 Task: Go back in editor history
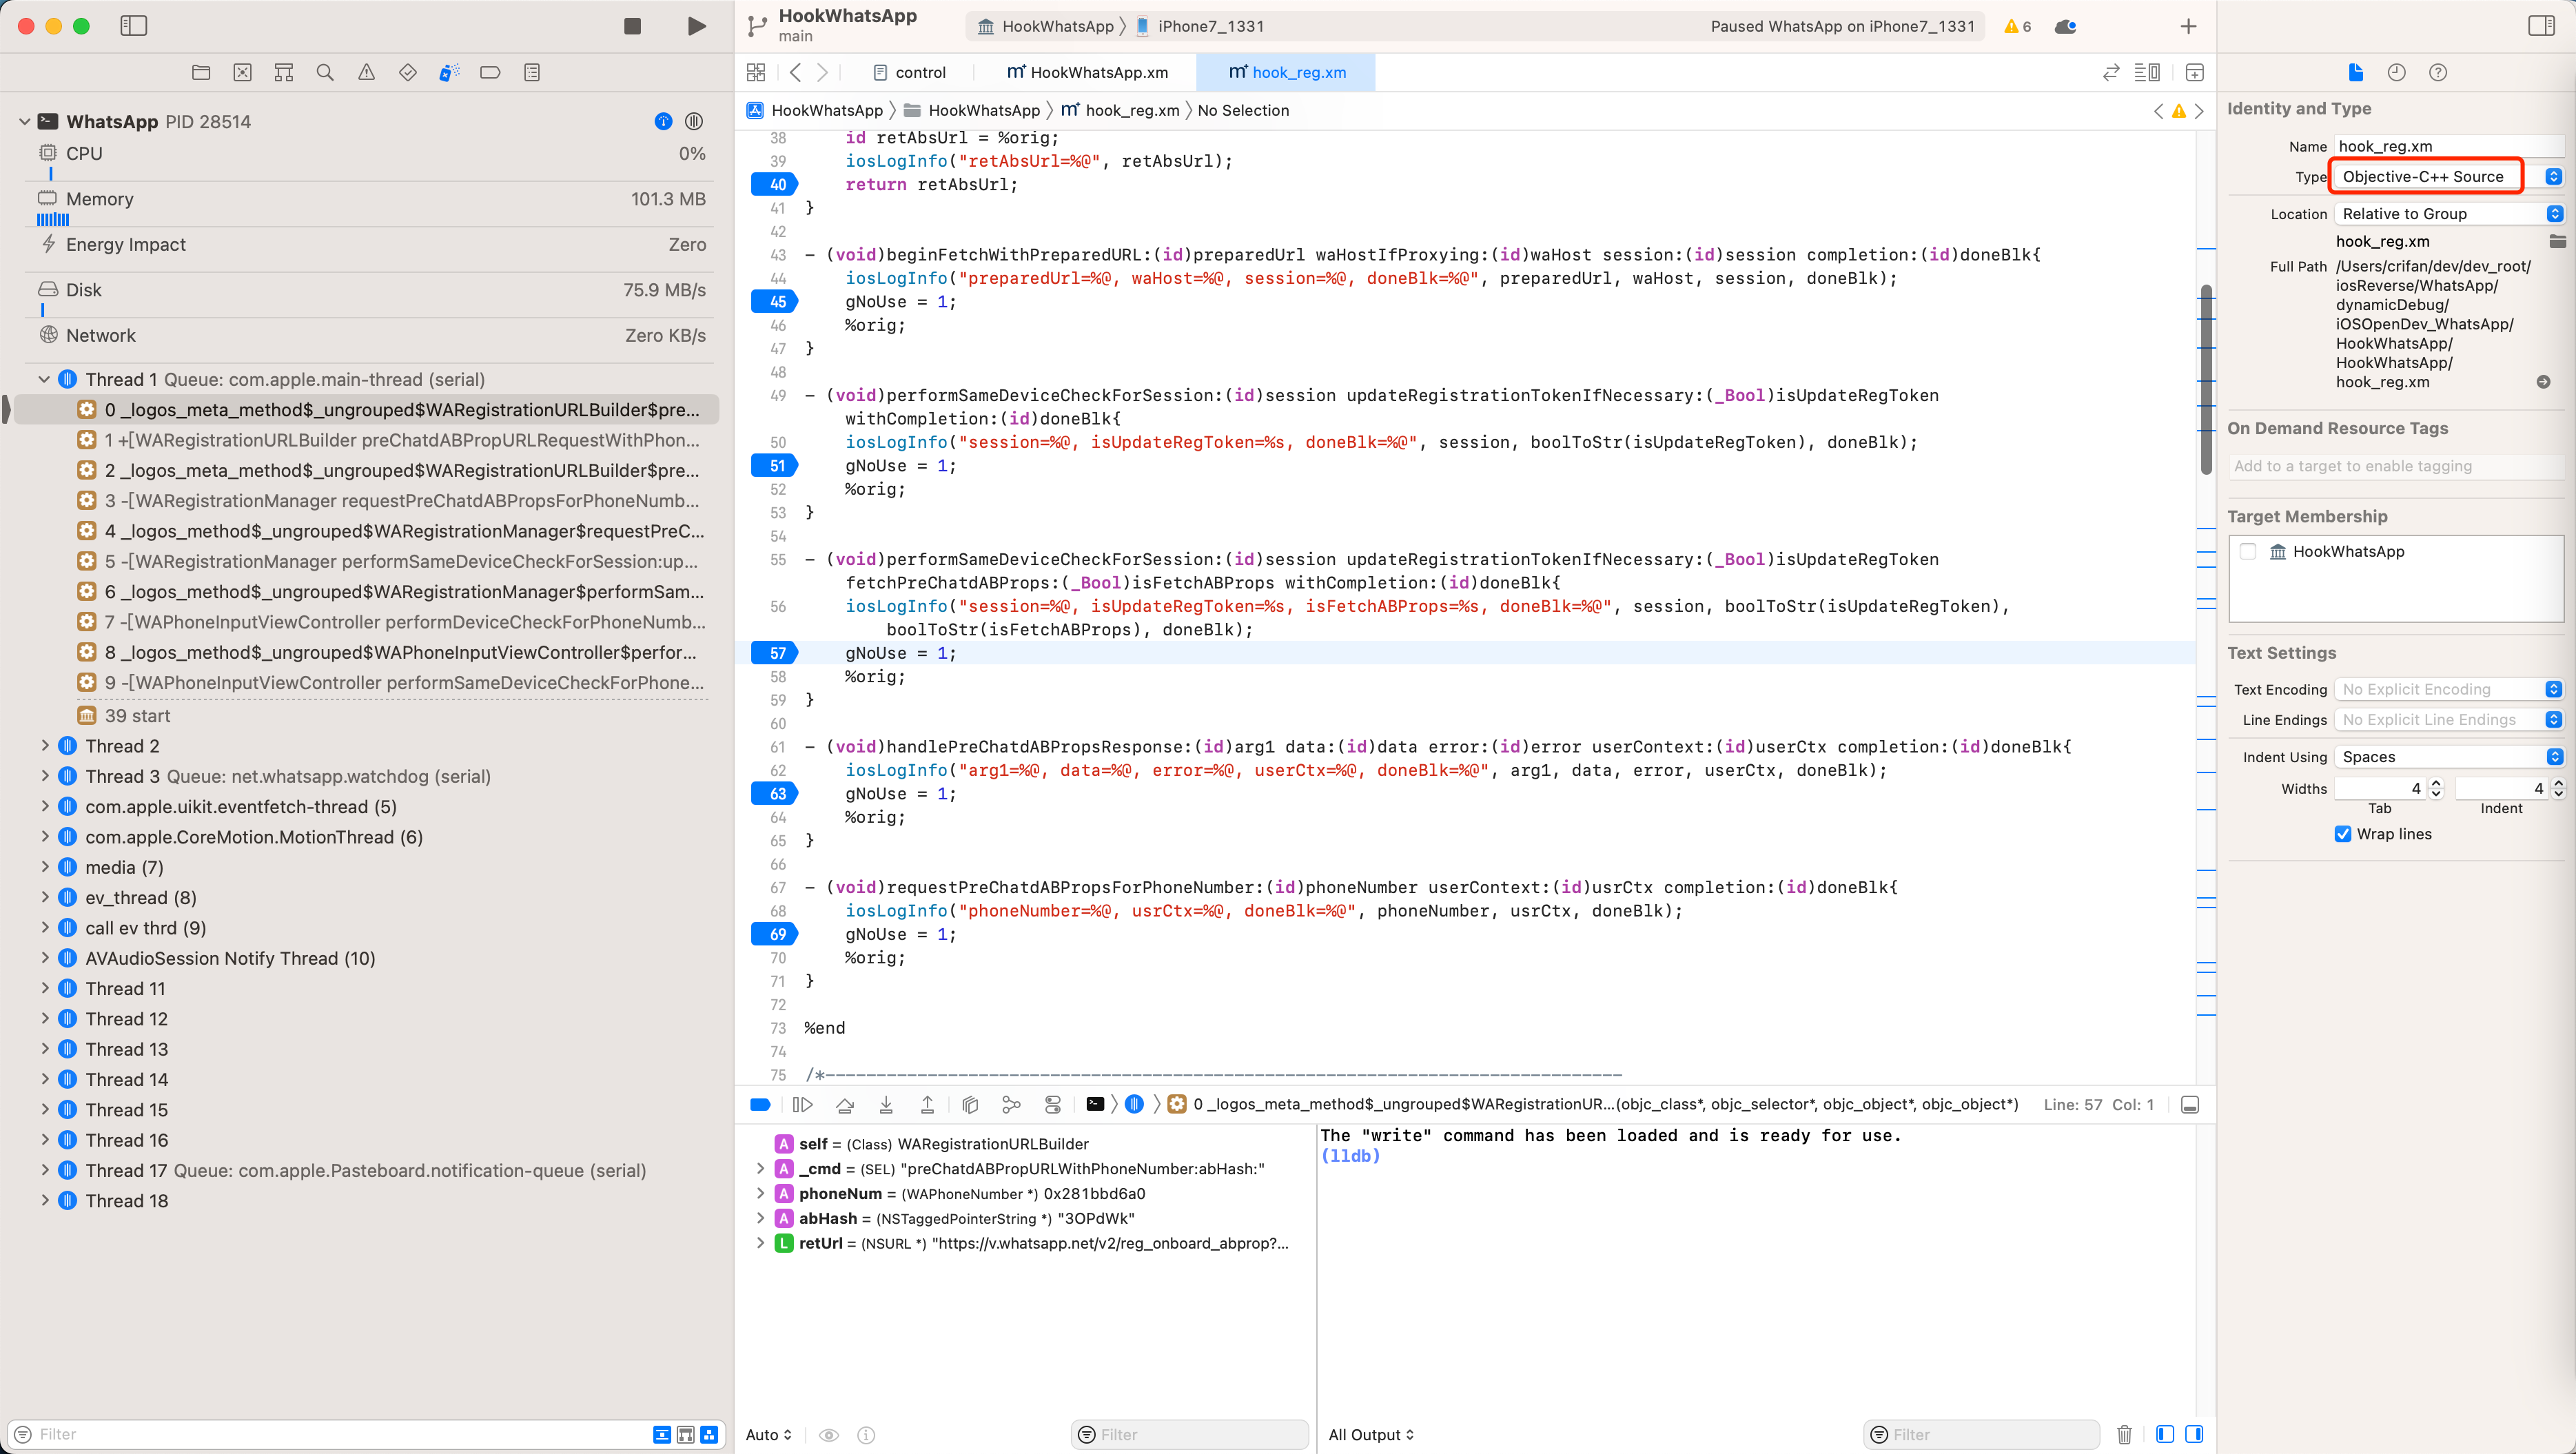tap(795, 72)
